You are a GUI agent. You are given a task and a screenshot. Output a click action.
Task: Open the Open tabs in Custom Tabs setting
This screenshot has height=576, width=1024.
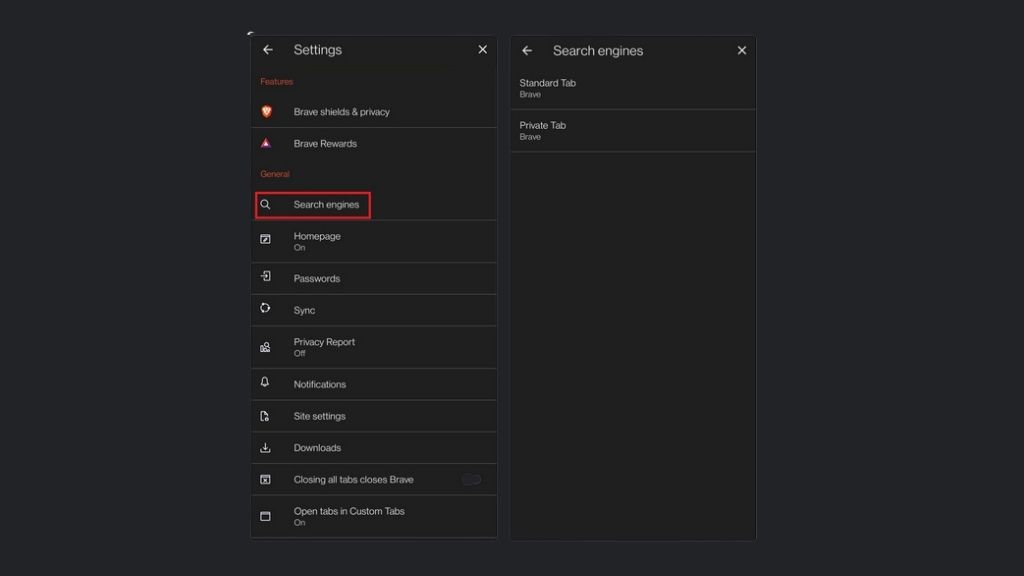pos(374,516)
